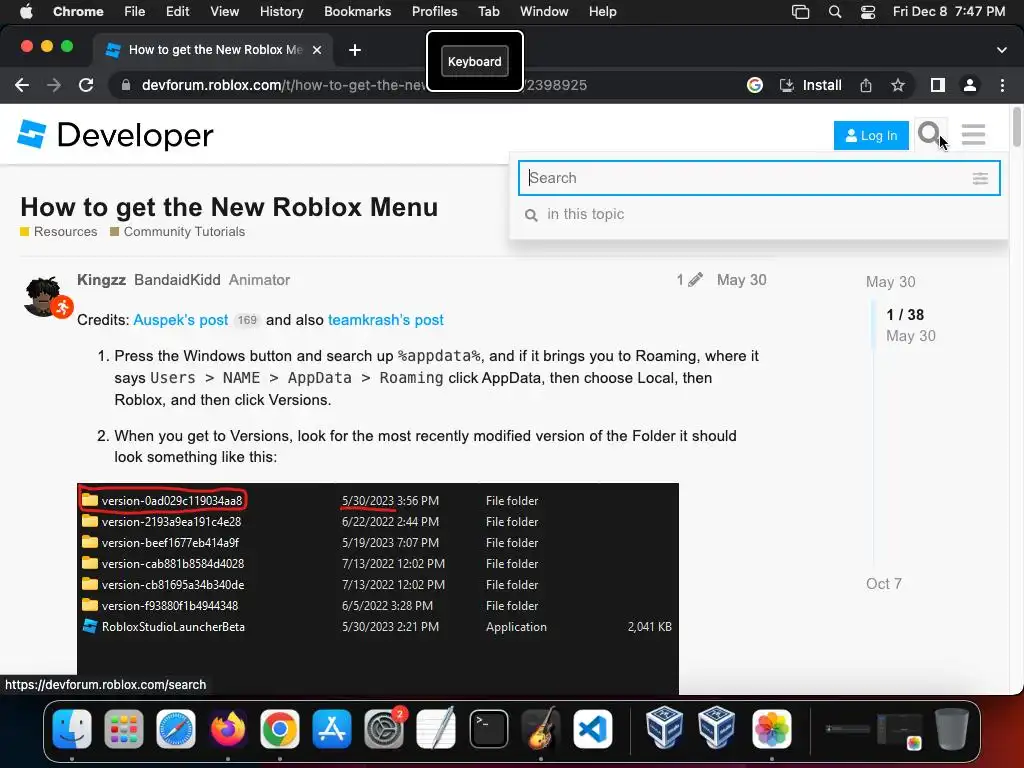The image size is (1024, 768).
Task: Open the Edit menu
Action: coord(177,12)
